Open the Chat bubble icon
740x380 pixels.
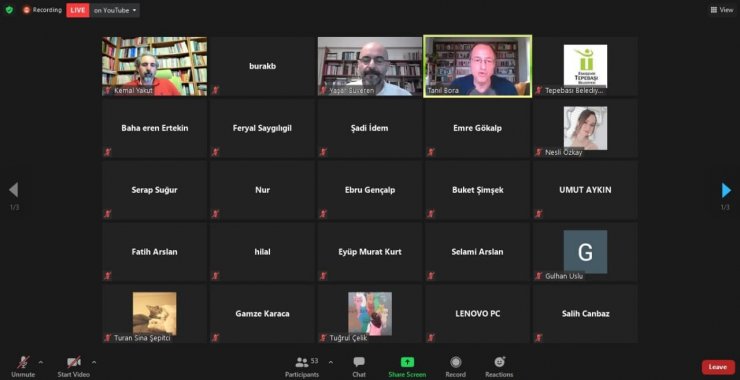pos(359,362)
